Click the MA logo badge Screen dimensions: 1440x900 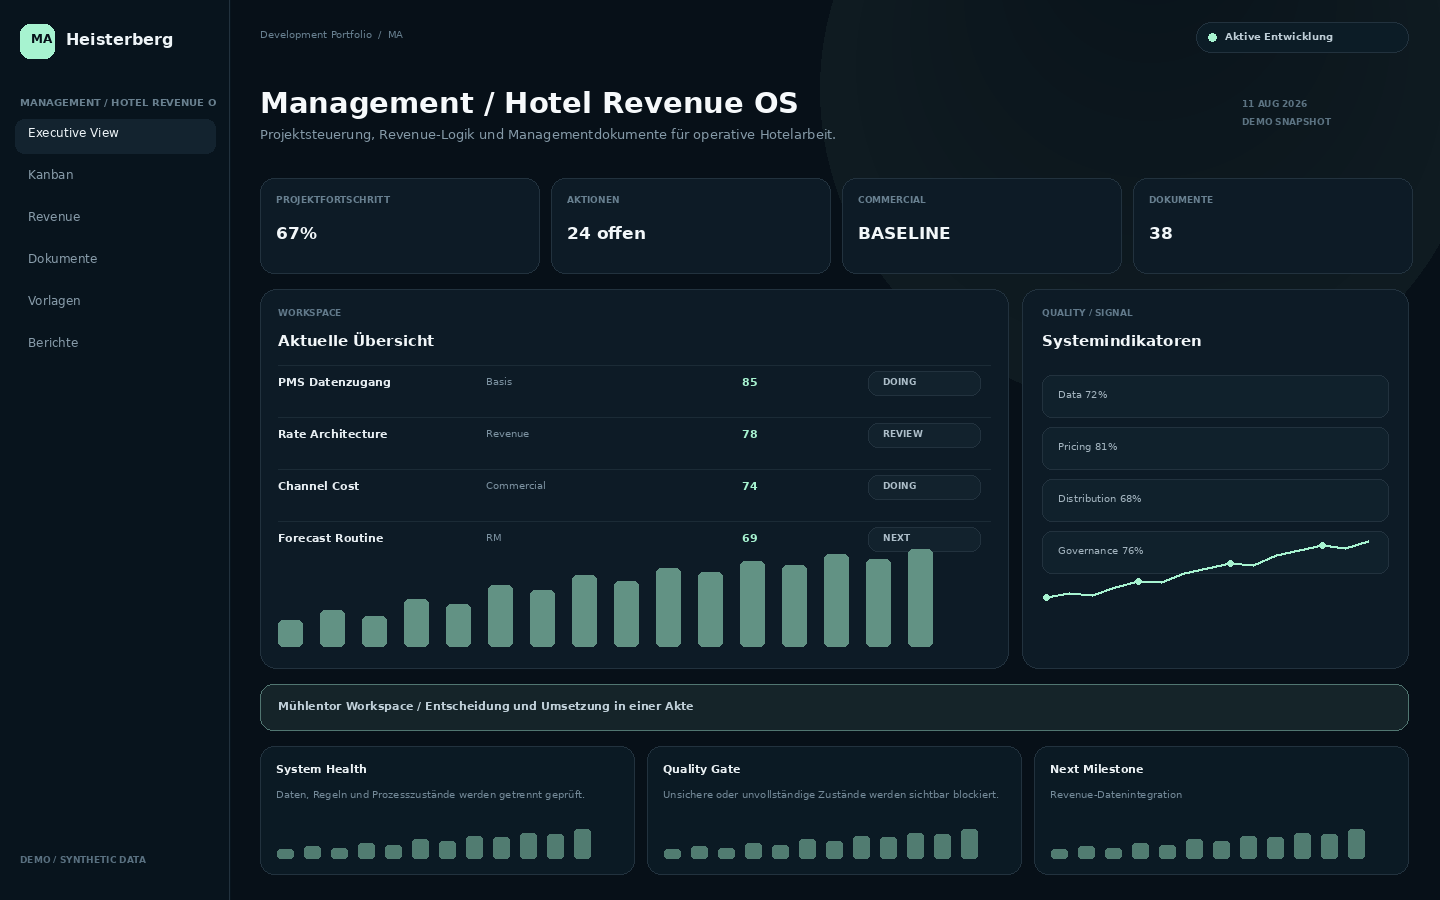pos(38,42)
